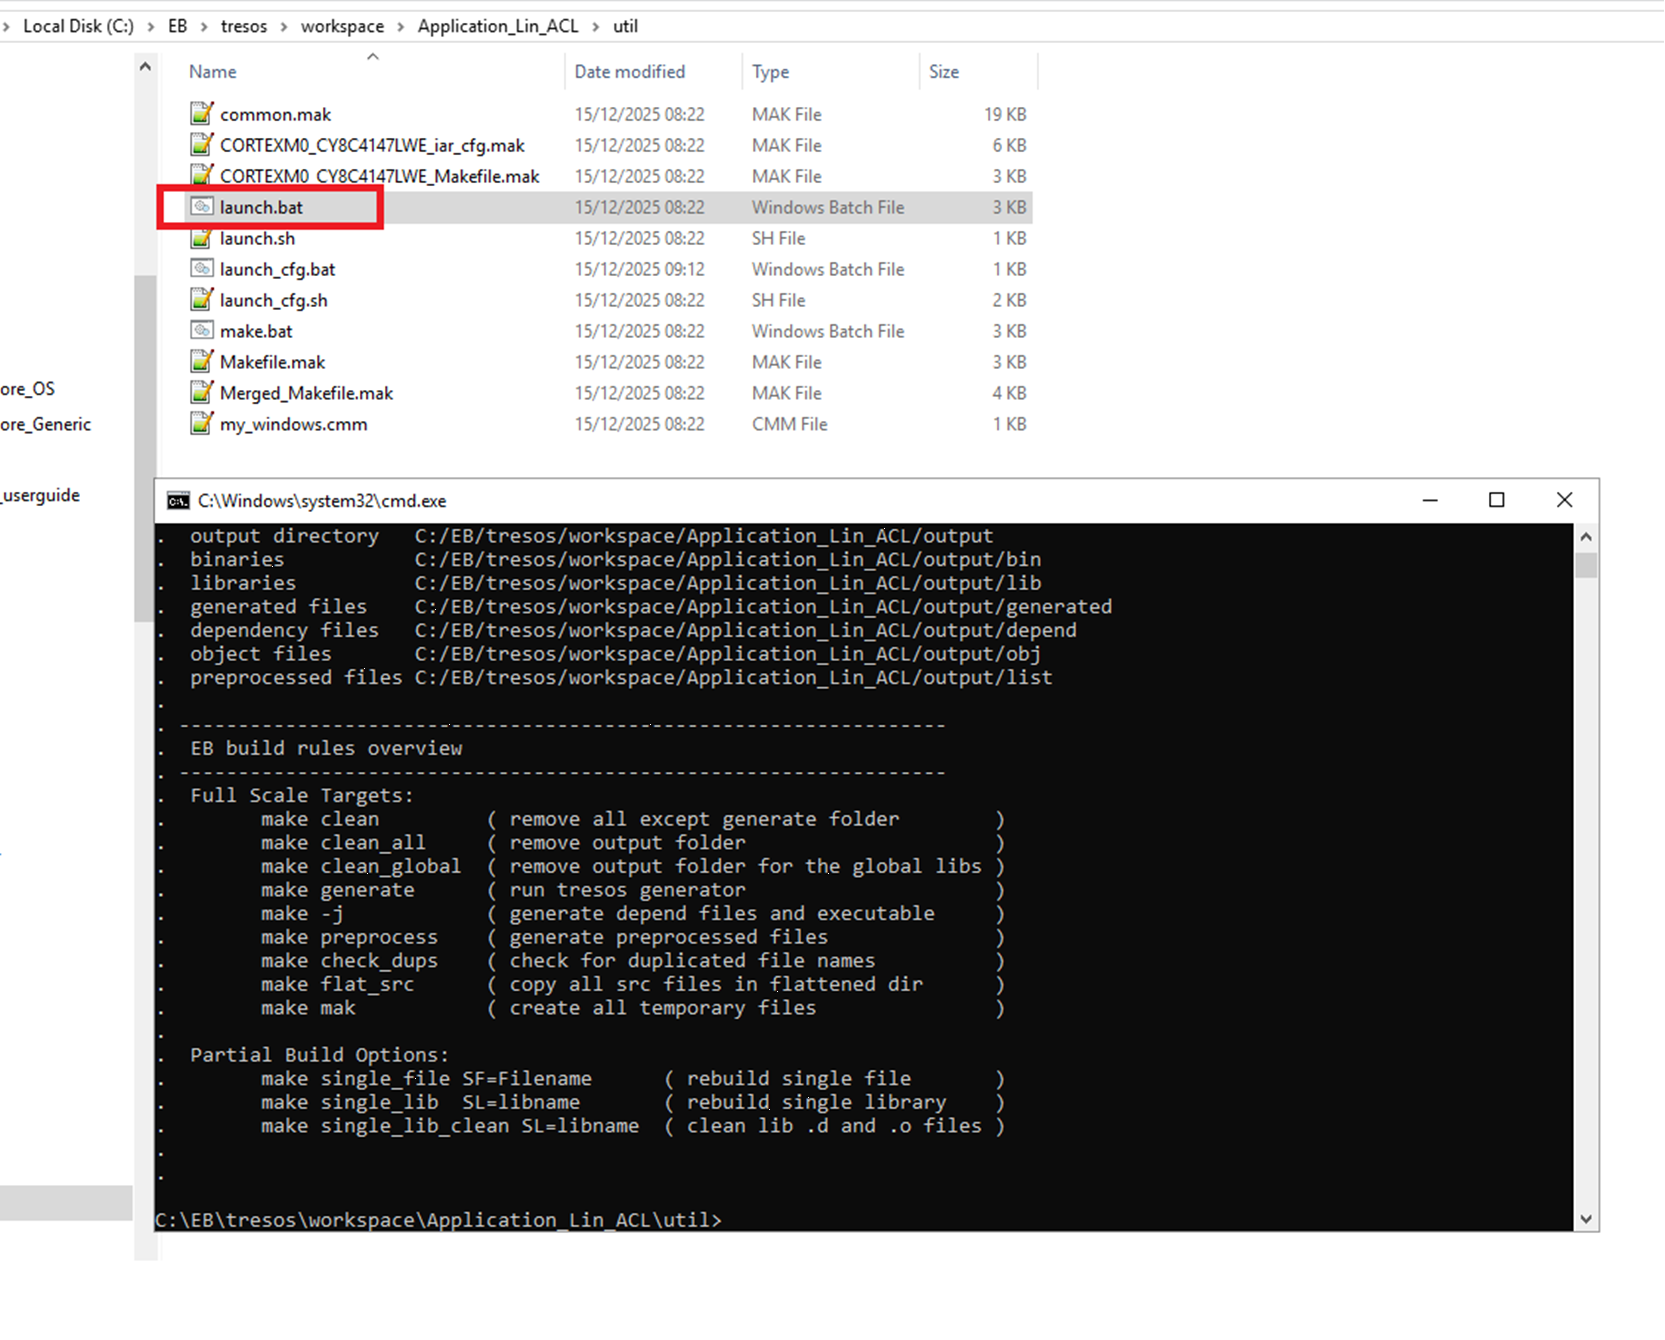Select the Merged_Makefile.mak file icon
Viewport: 1665px width, 1340px height.
point(202,393)
